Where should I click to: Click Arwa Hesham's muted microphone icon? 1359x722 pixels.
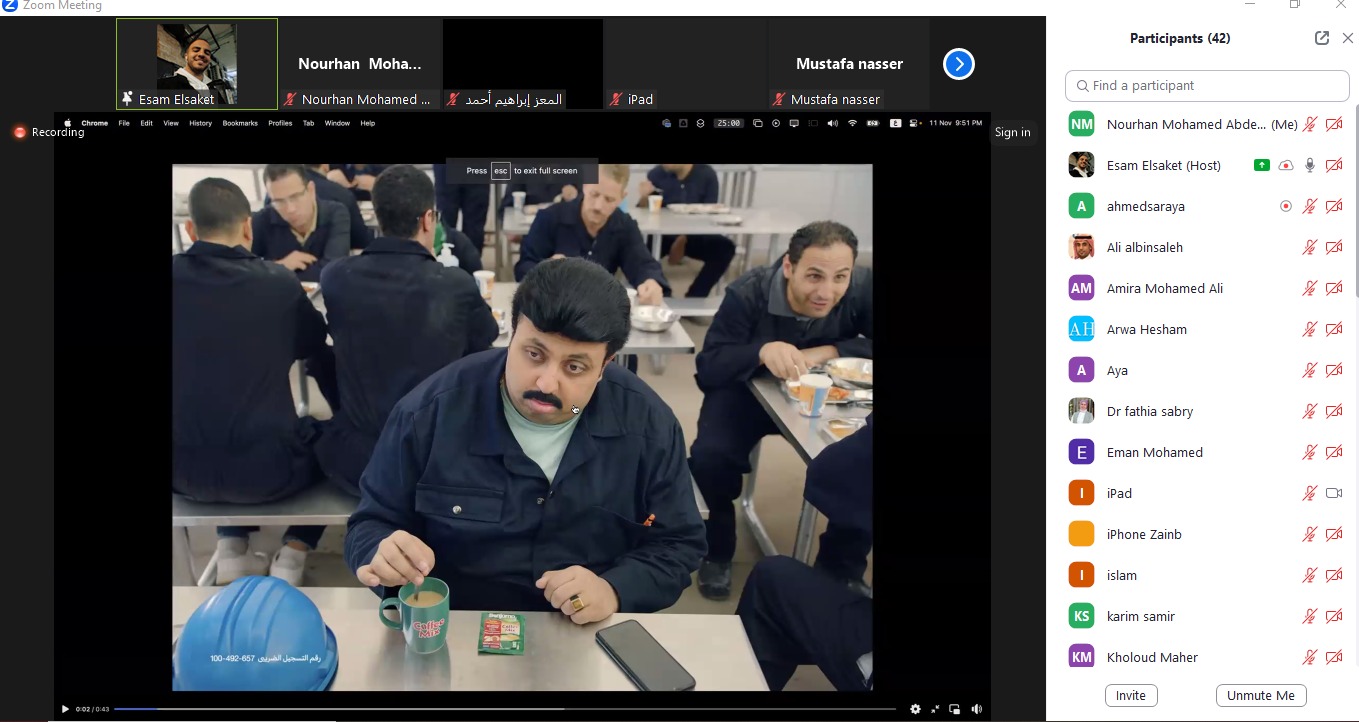[x=1309, y=329]
